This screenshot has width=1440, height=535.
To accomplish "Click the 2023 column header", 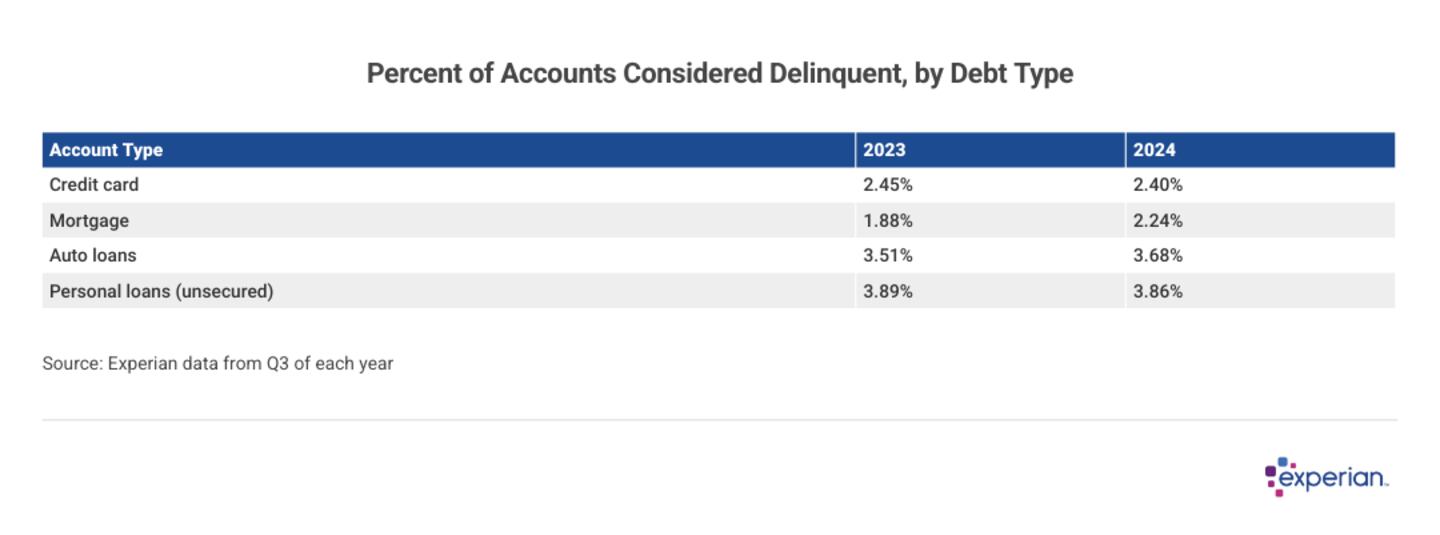I will [x=884, y=150].
